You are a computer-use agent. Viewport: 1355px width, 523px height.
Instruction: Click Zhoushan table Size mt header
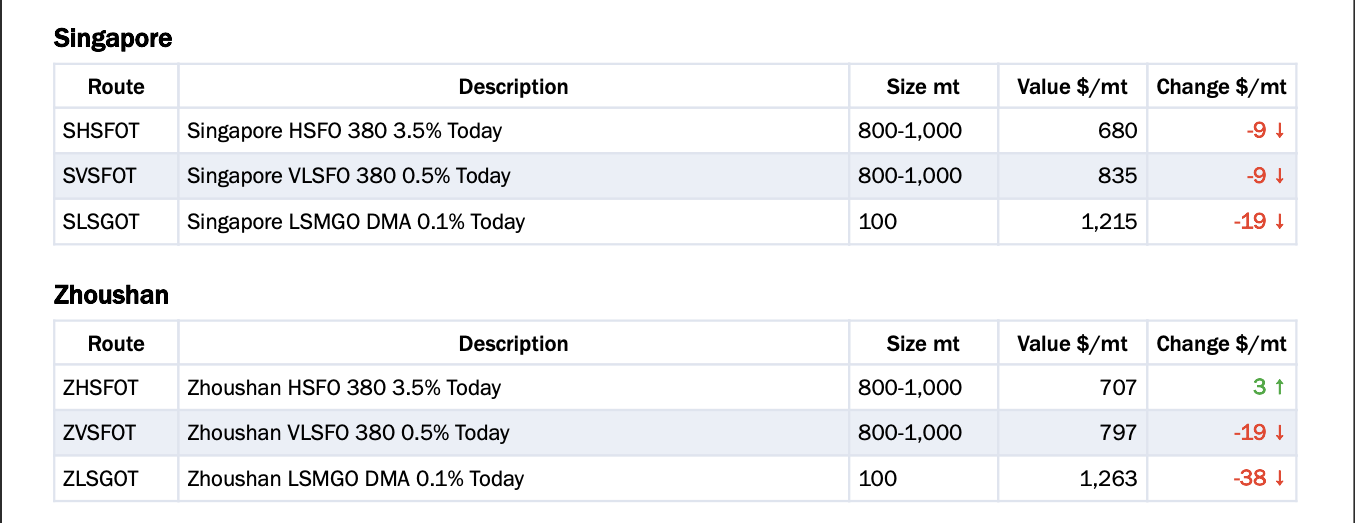click(x=923, y=344)
